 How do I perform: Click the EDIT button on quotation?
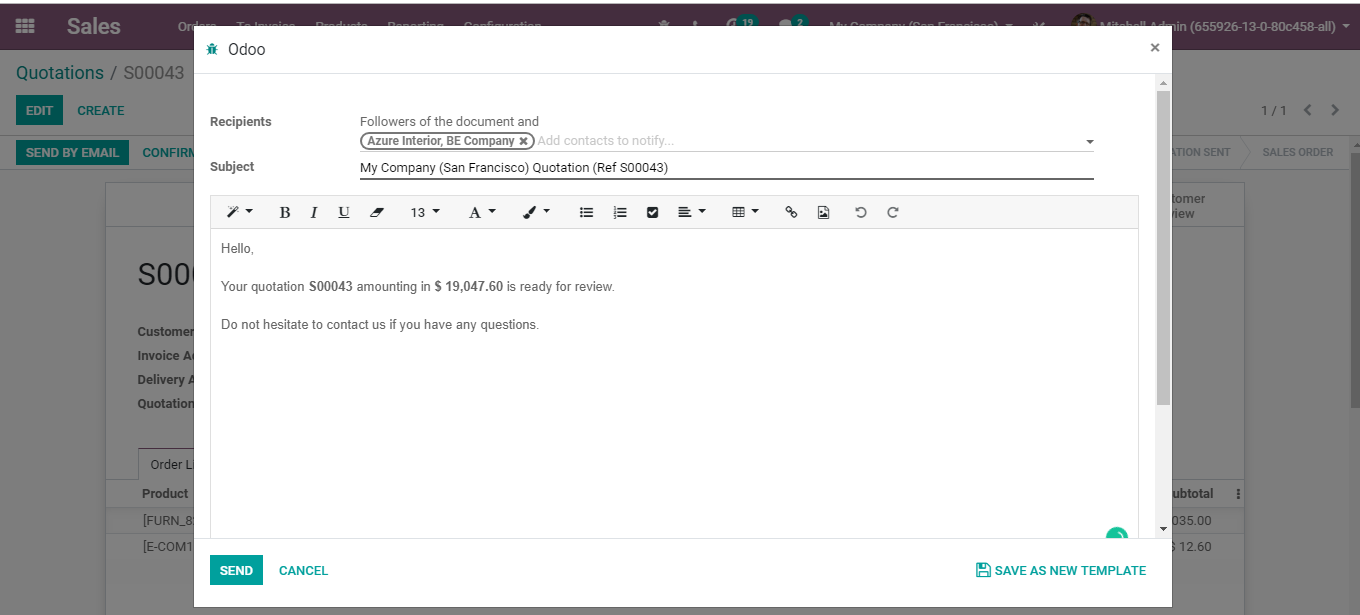(x=39, y=110)
